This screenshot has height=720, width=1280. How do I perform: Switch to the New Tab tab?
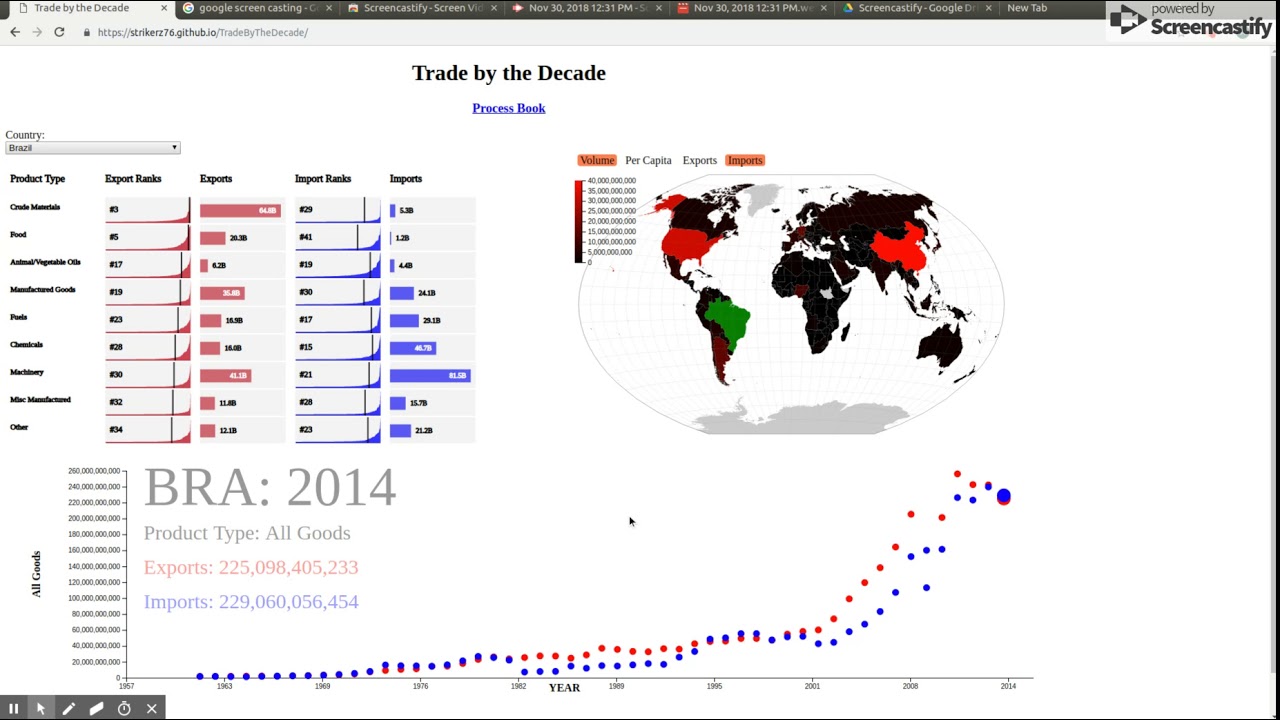1027,8
